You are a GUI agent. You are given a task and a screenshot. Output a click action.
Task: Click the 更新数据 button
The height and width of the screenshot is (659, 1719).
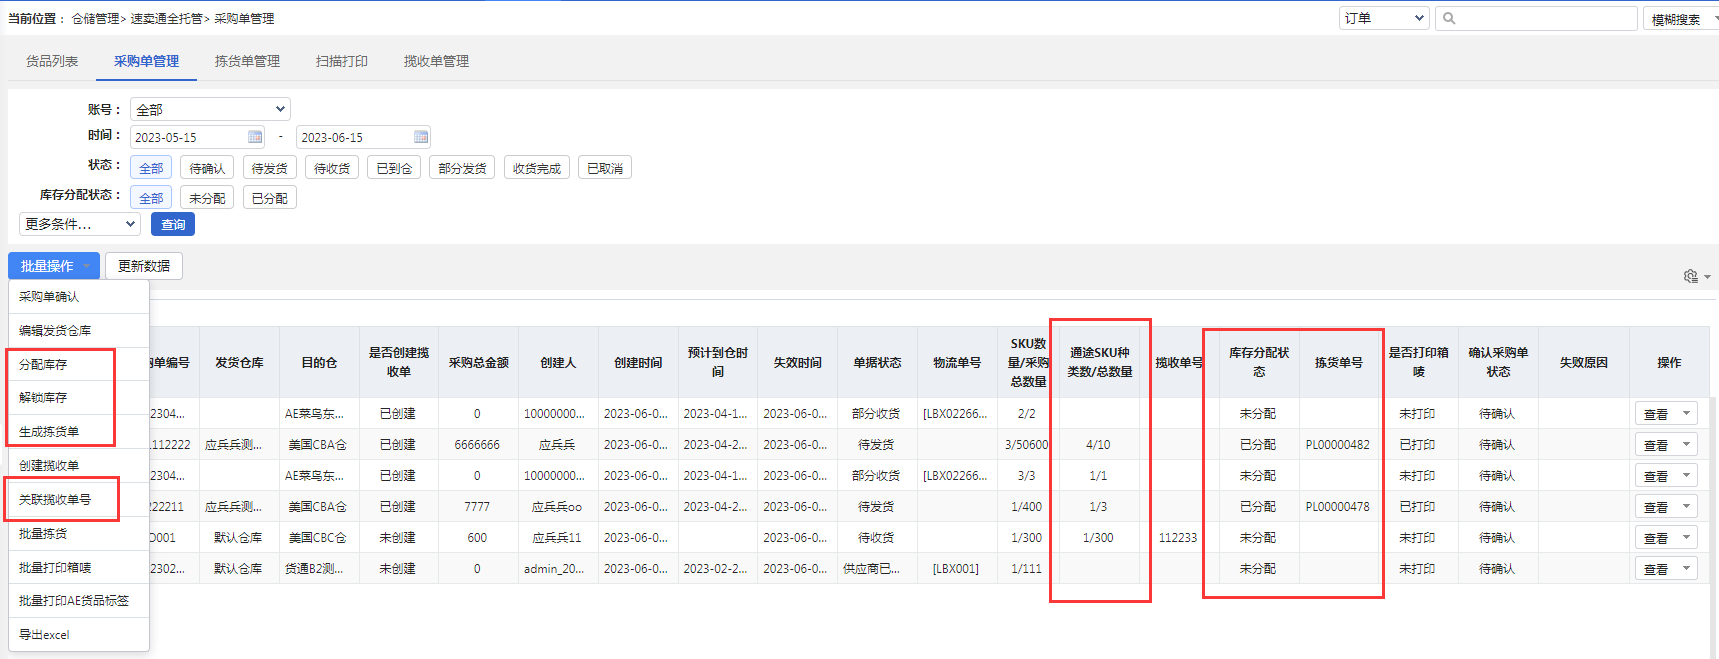tap(144, 266)
